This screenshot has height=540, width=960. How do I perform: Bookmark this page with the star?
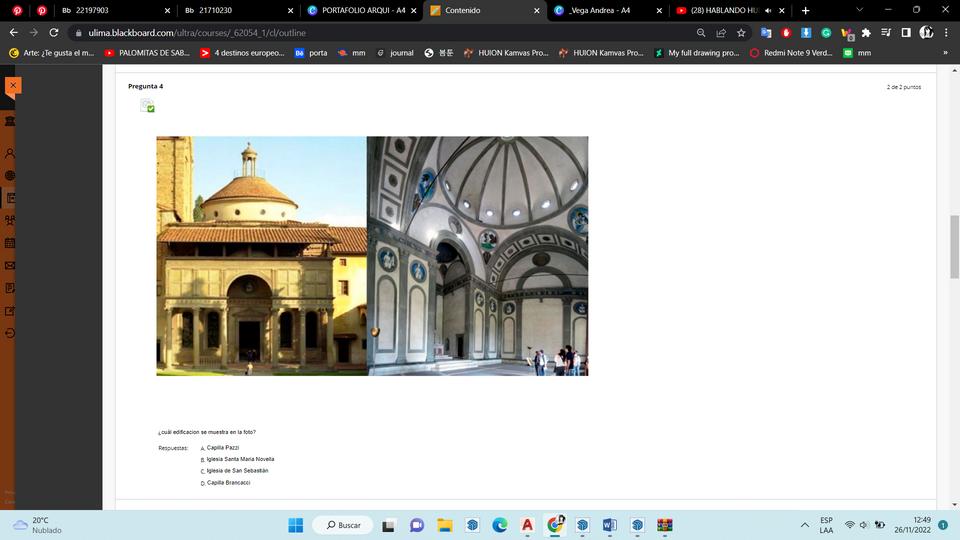click(x=741, y=32)
